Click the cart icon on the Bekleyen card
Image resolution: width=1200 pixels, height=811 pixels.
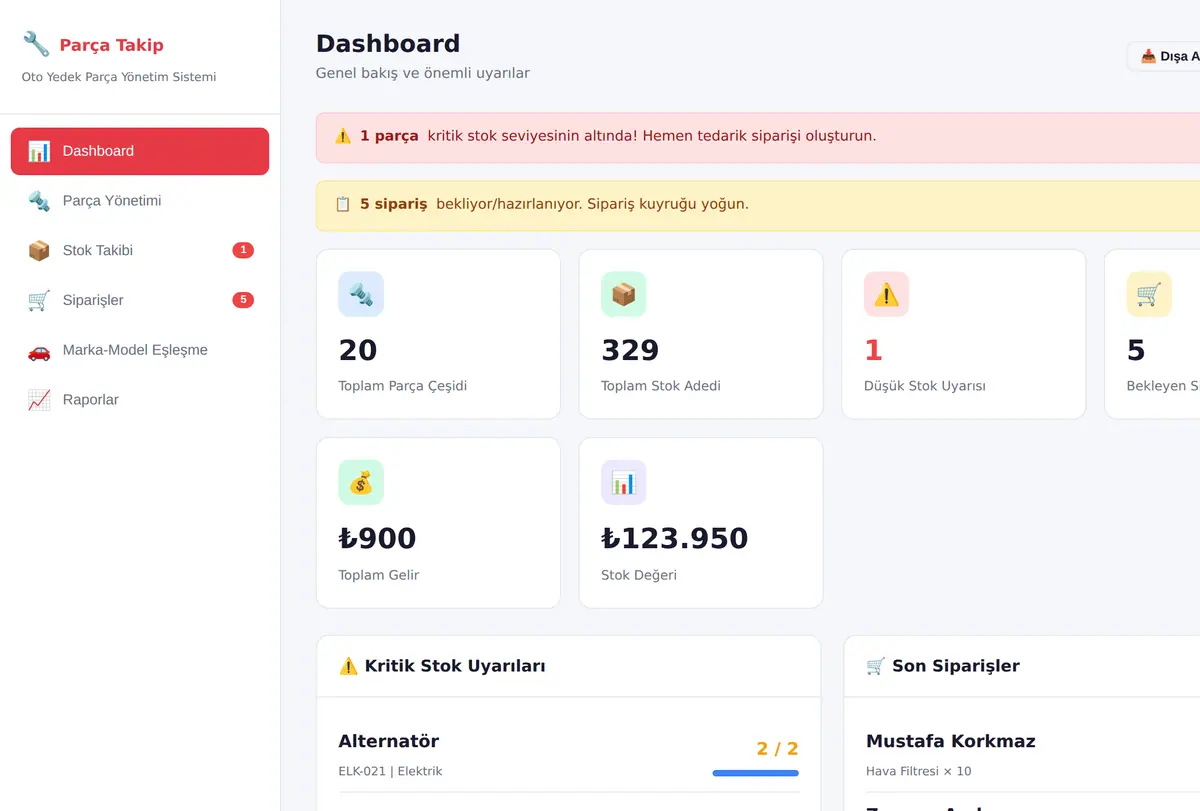pyautogui.click(x=1149, y=294)
